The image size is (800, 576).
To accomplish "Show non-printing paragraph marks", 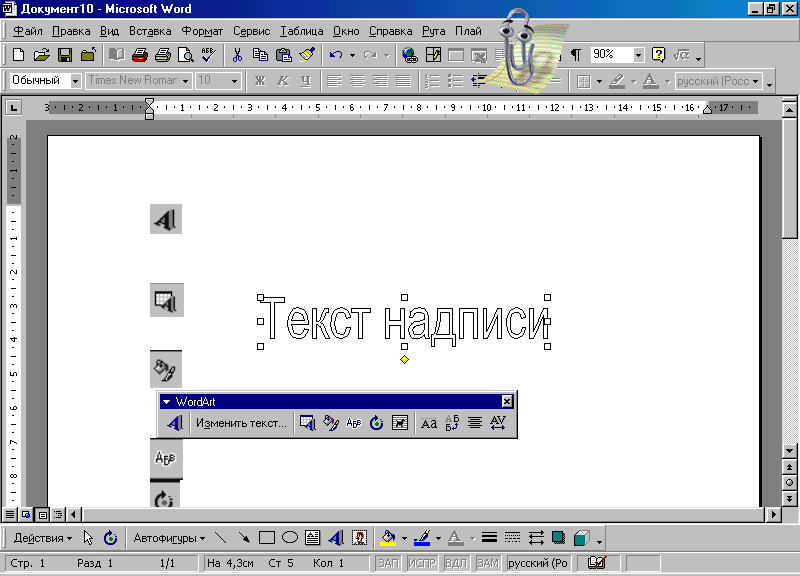I will point(576,55).
